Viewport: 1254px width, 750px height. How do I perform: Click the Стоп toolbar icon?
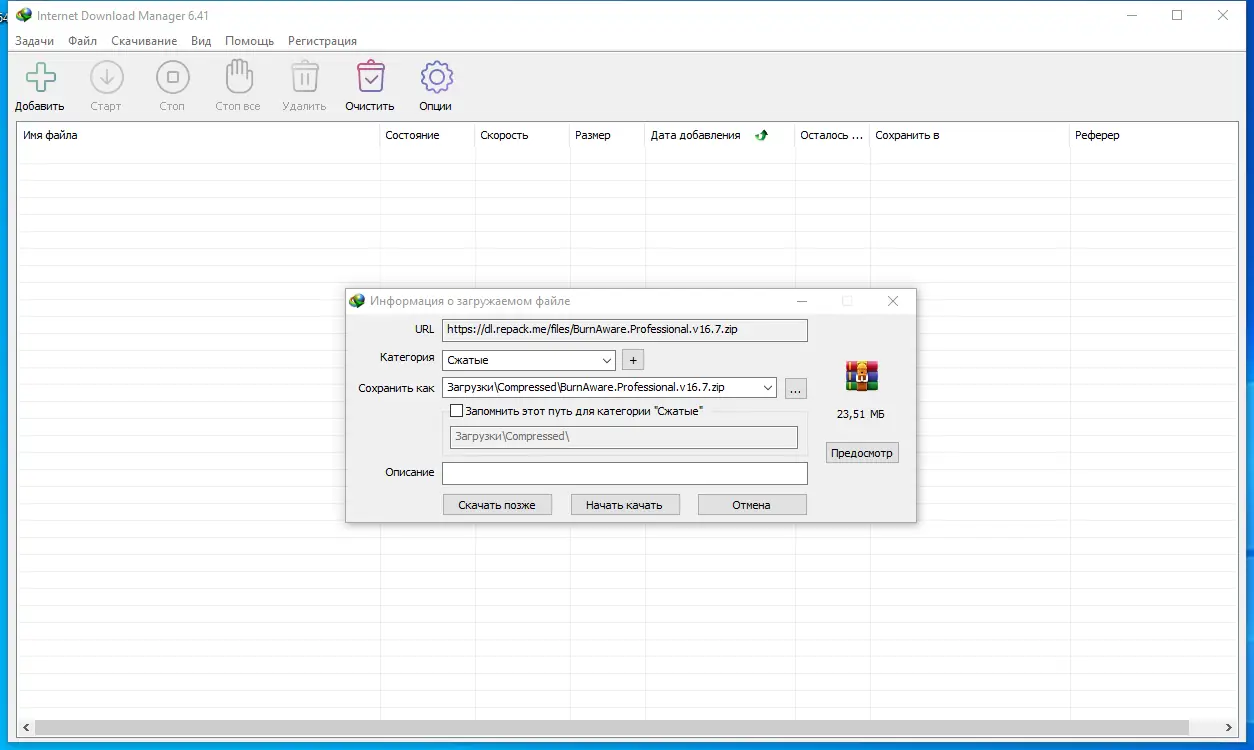click(x=172, y=77)
